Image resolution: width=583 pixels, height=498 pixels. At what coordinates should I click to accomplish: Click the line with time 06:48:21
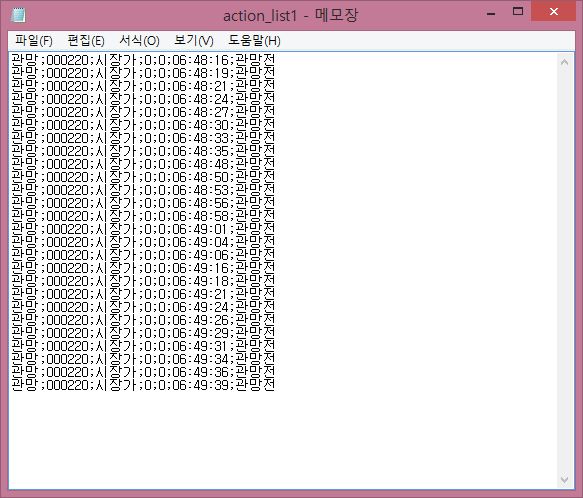[x=143, y=86]
